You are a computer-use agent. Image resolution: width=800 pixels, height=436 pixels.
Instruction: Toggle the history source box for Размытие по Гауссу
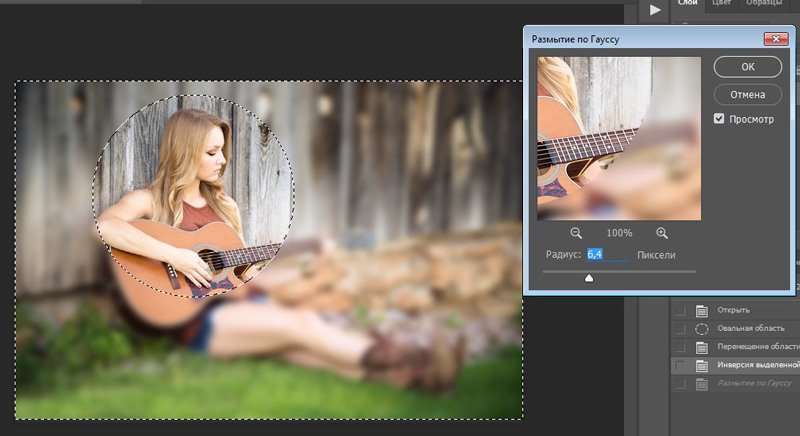pyautogui.click(x=680, y=384)
